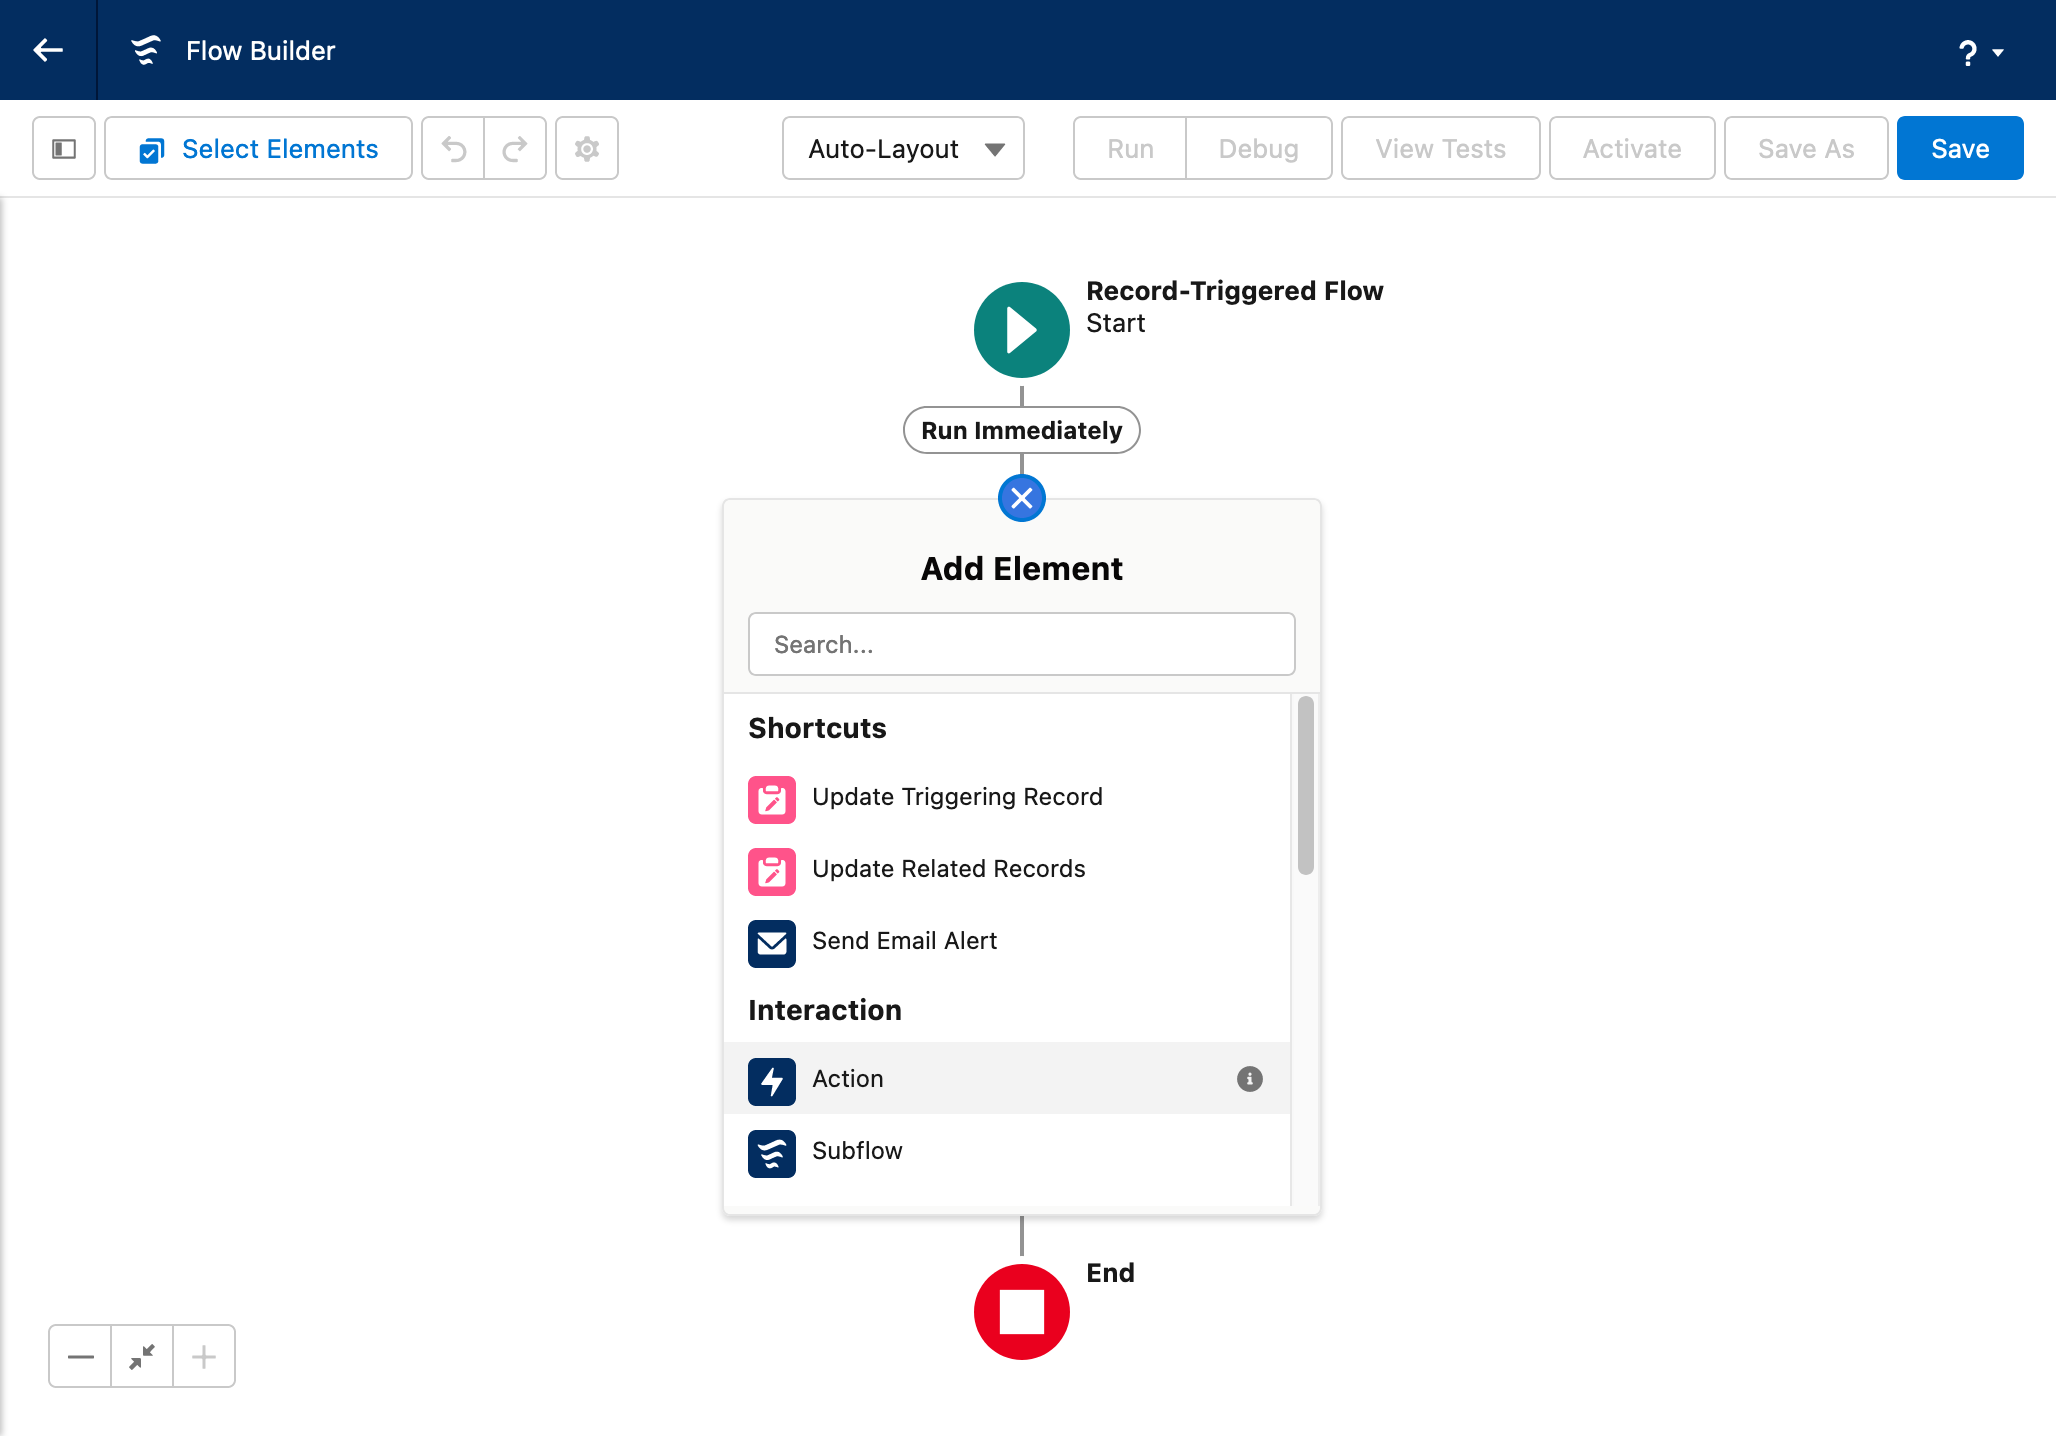2056x1436 pixels.
Task: Click the Run Immediately path label
Action: coord(1021,430)
